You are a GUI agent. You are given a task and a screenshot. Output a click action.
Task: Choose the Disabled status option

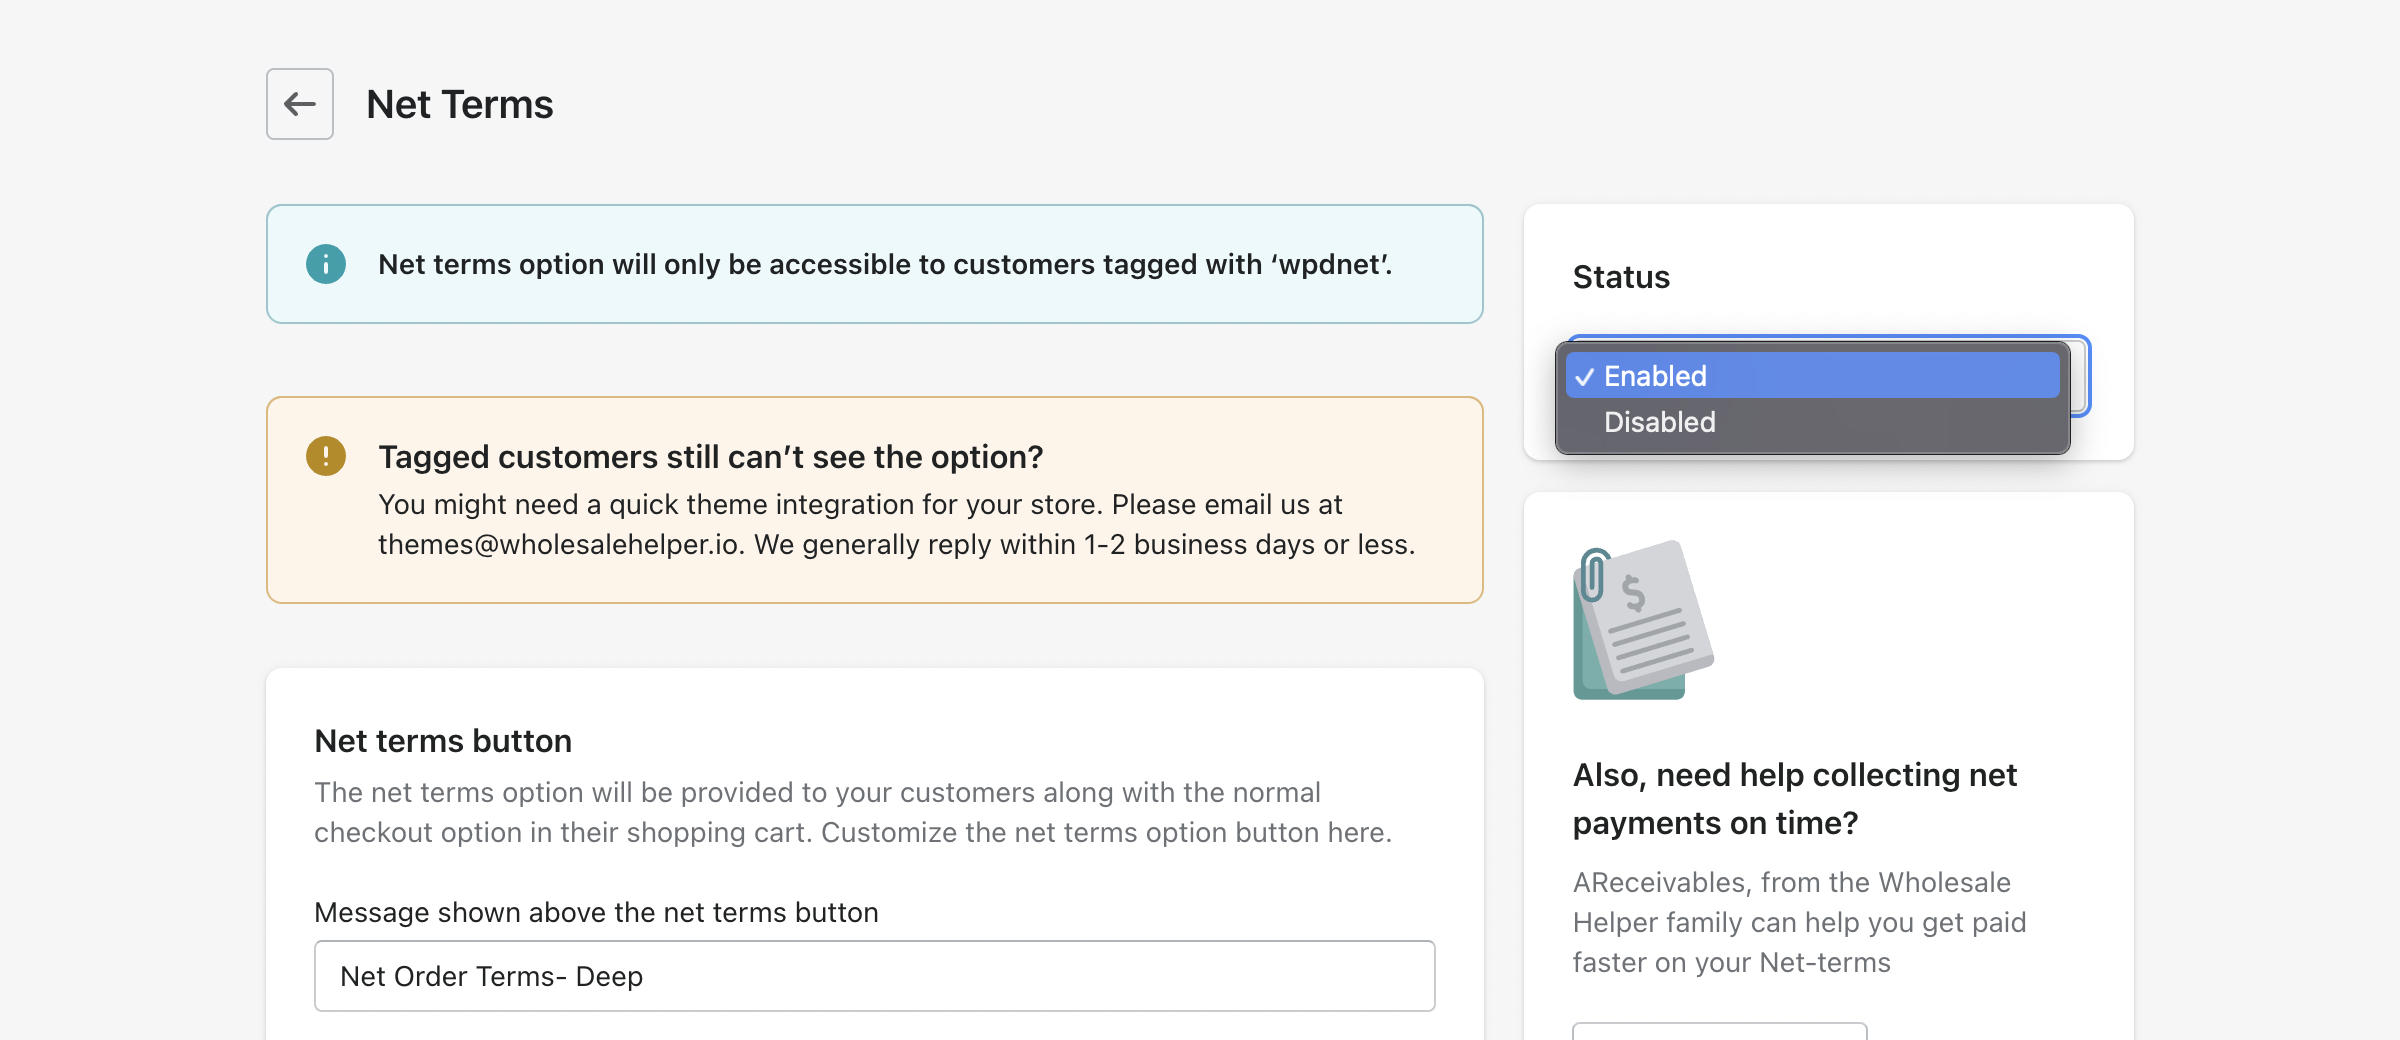(1659, 422)
